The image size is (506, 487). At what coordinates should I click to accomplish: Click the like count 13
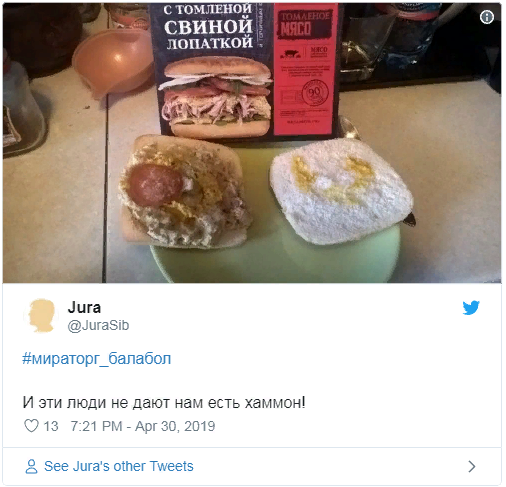click(x=51, y=426)
